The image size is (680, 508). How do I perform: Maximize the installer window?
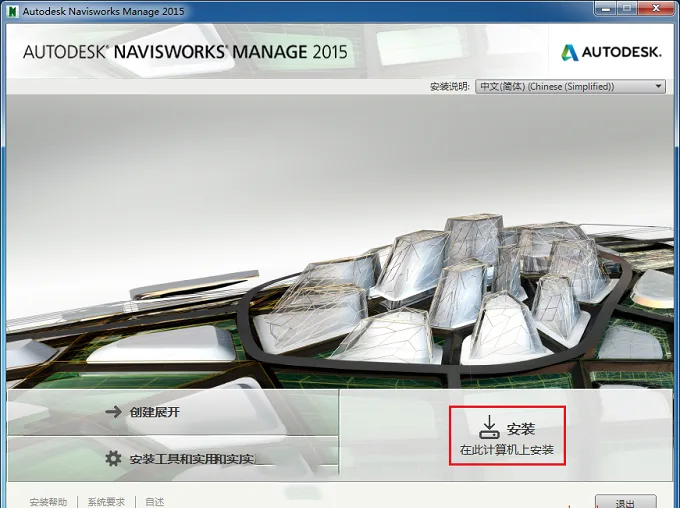pyautogui.click(x=627, y=9)
